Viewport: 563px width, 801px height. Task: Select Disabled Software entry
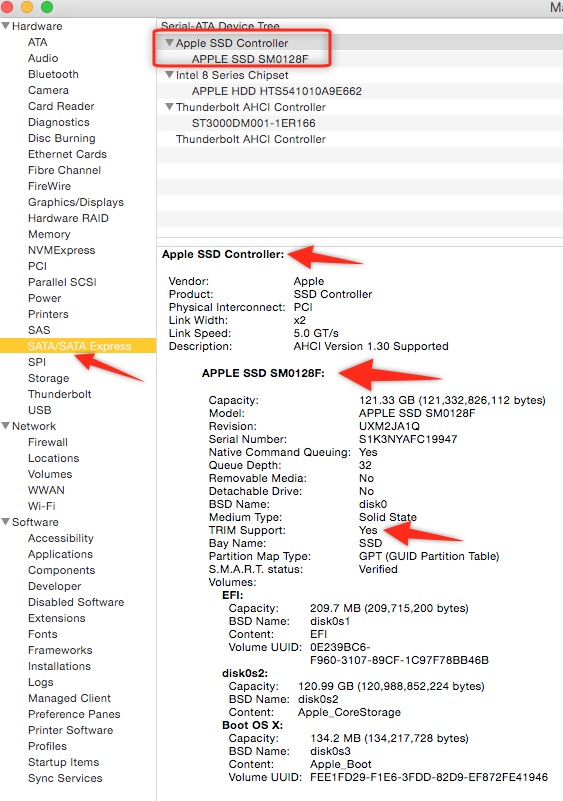coord(76,602)
